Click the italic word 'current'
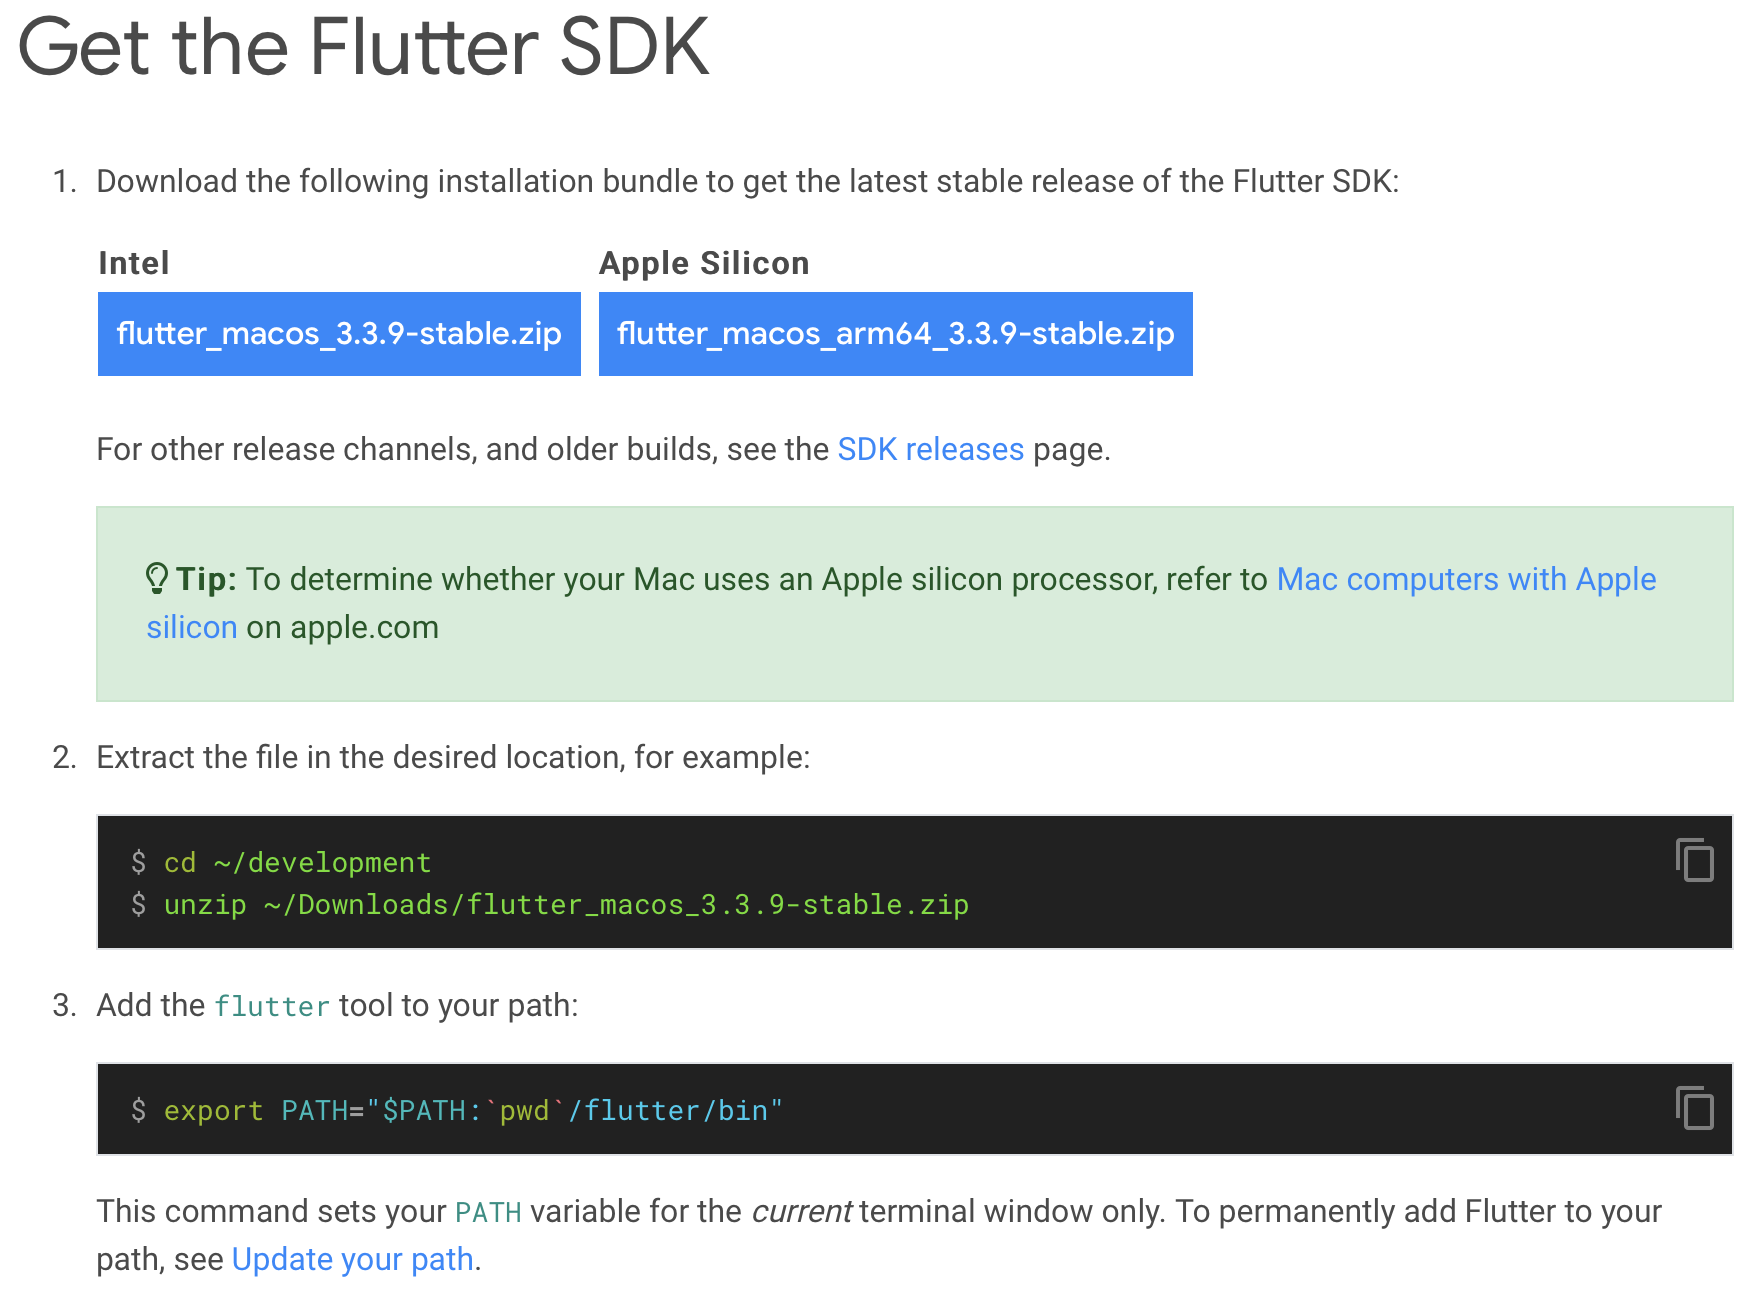The height and width of the screenshot is (1308, 1760). point(801,1212)
